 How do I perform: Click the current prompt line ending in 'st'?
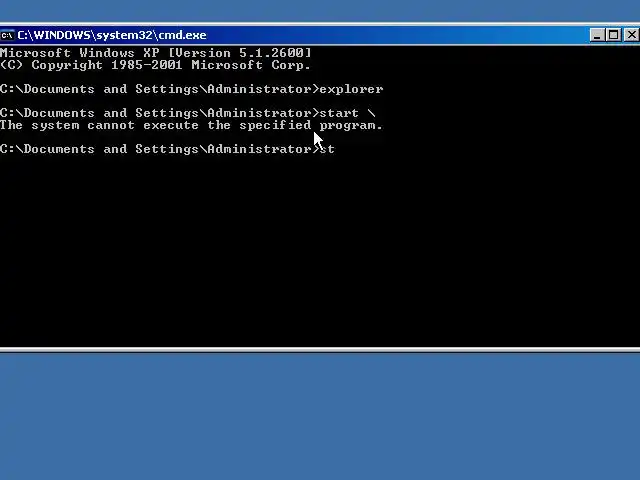[x=167, y=149]
